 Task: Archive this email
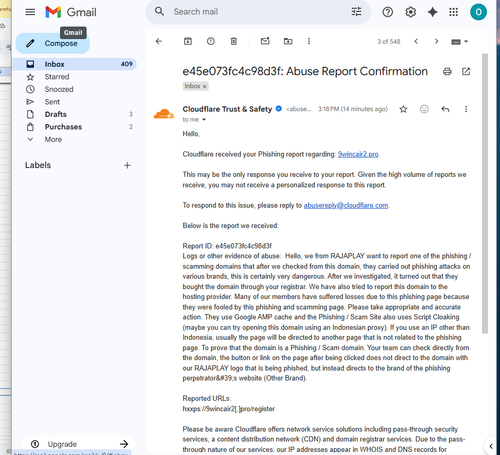(x=188, y=41)
